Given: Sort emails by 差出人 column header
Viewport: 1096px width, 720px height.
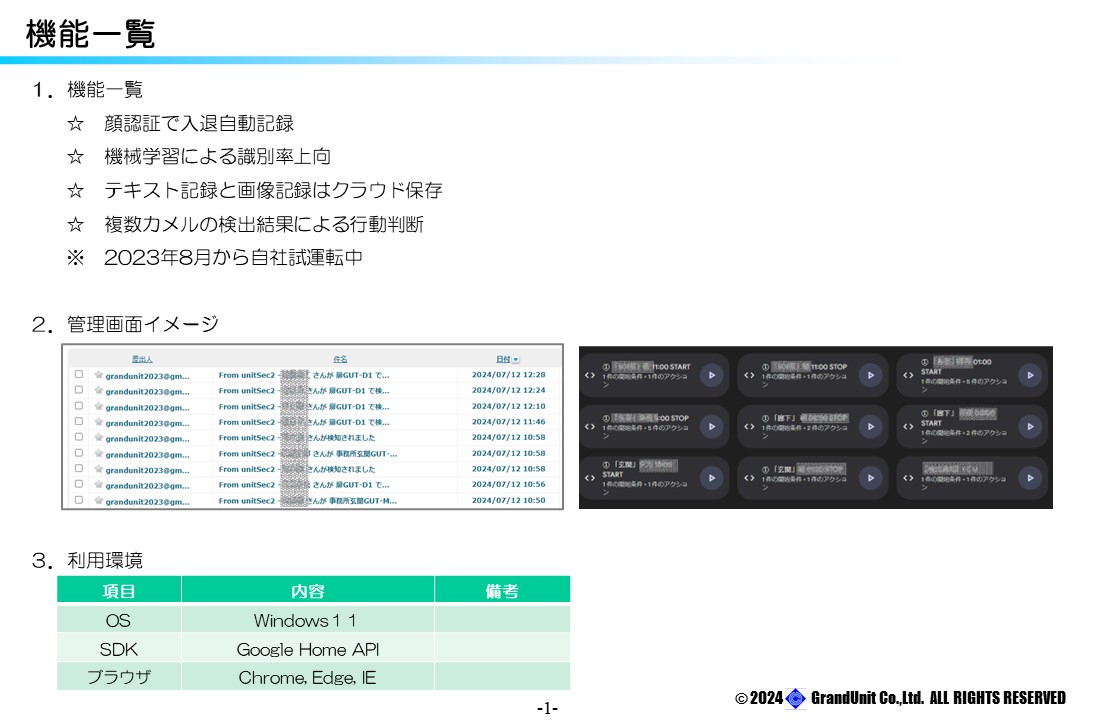Looking at the screenshot, I should 142,359.
